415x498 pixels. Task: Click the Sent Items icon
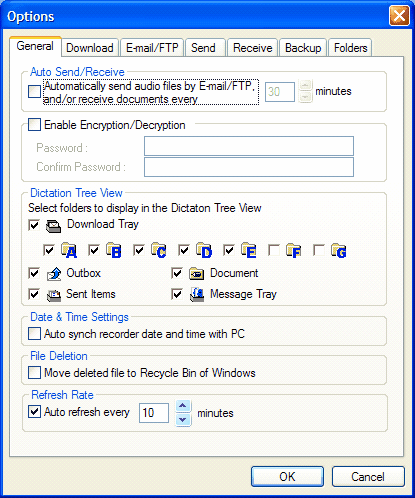click(x=54, y=295)
